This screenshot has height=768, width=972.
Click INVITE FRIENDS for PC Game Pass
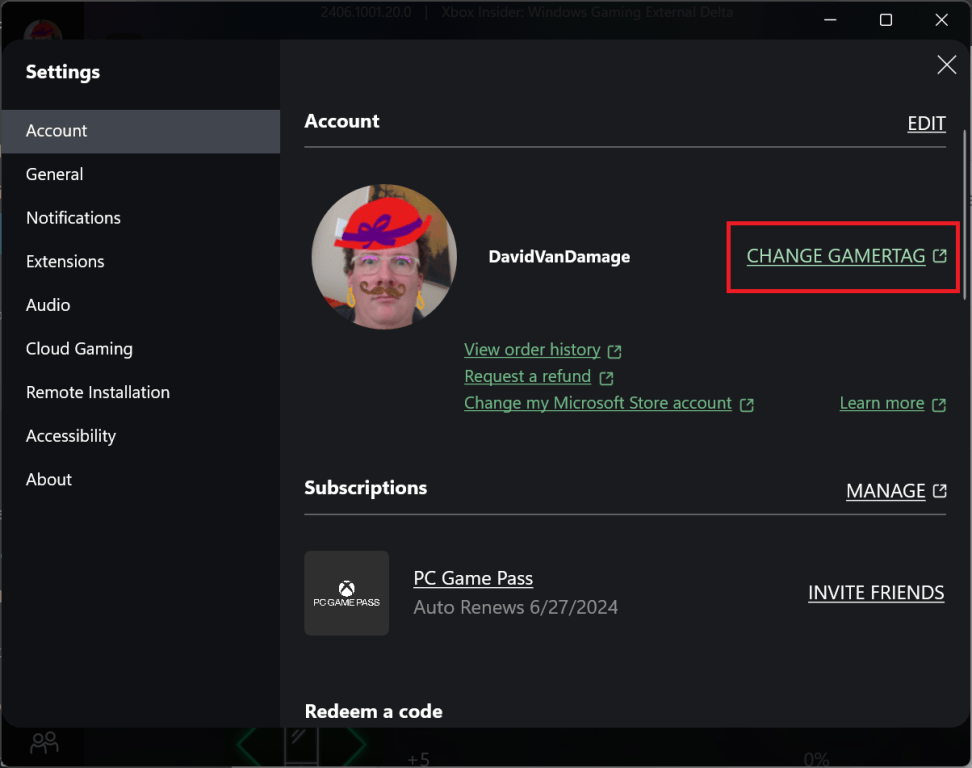[876, 592]
